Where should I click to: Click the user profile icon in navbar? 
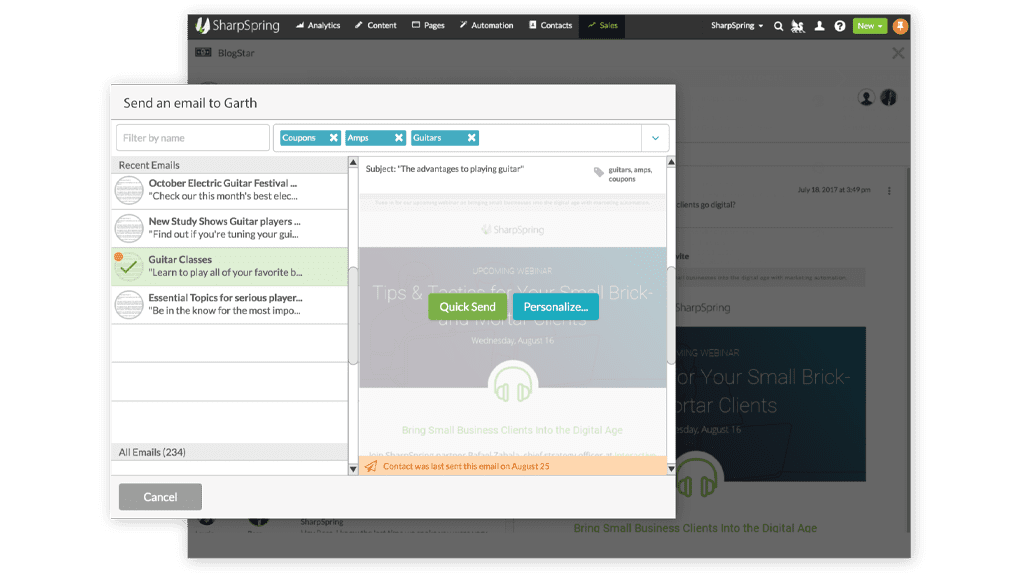pos(819,26)
